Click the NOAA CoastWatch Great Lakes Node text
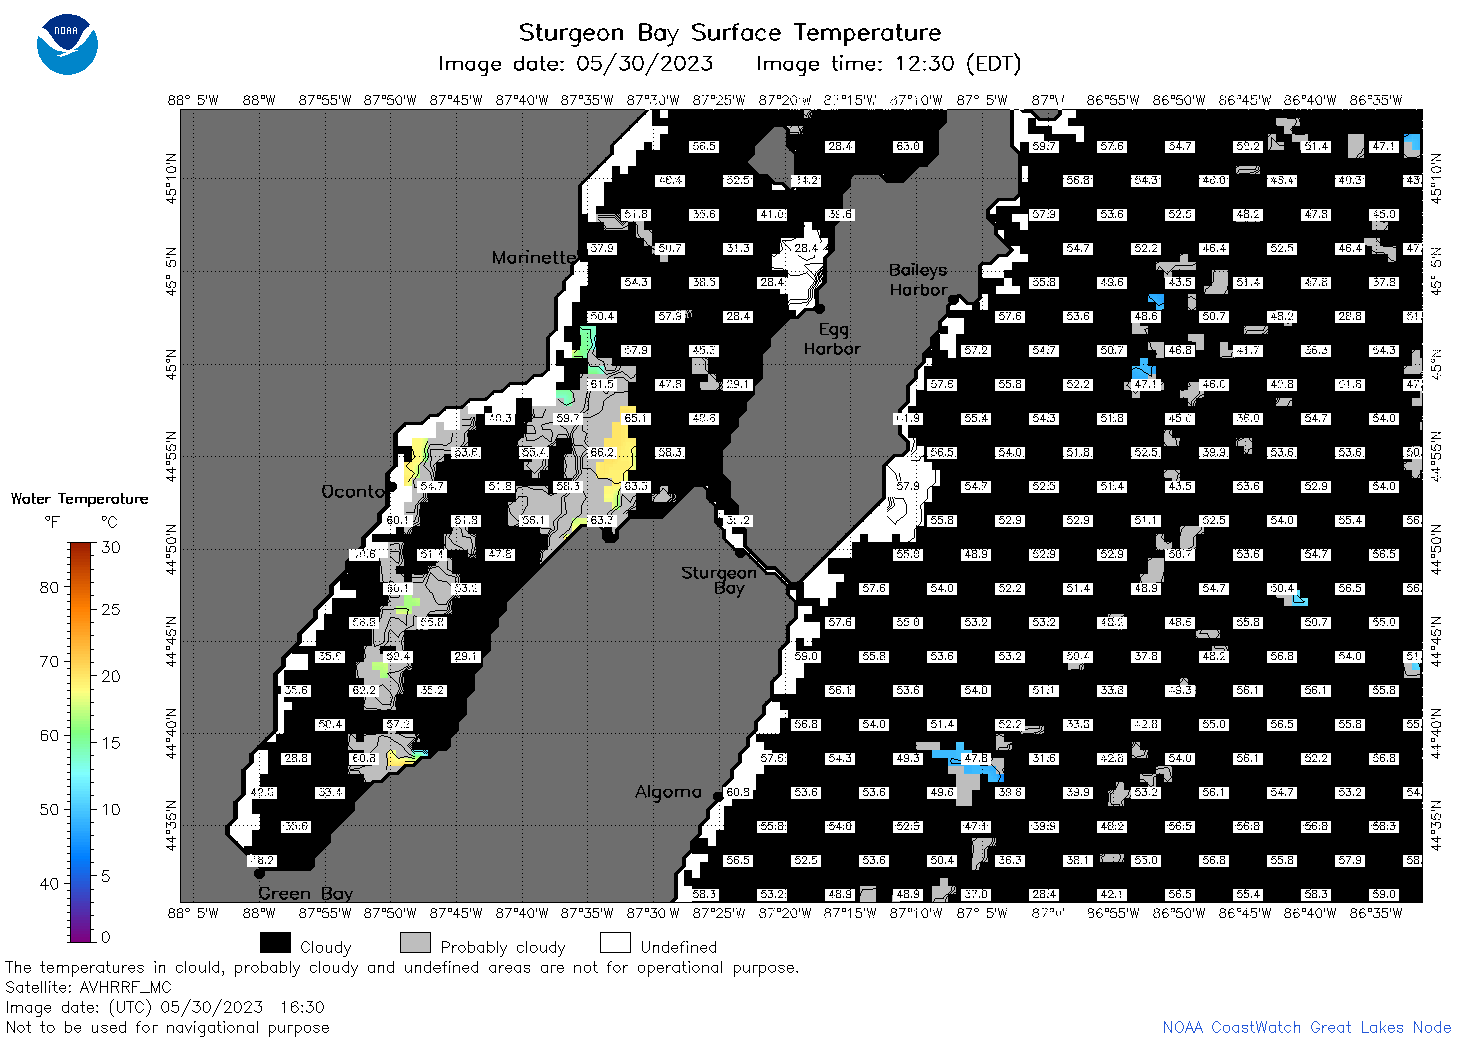 (x=1307, y=1027)
